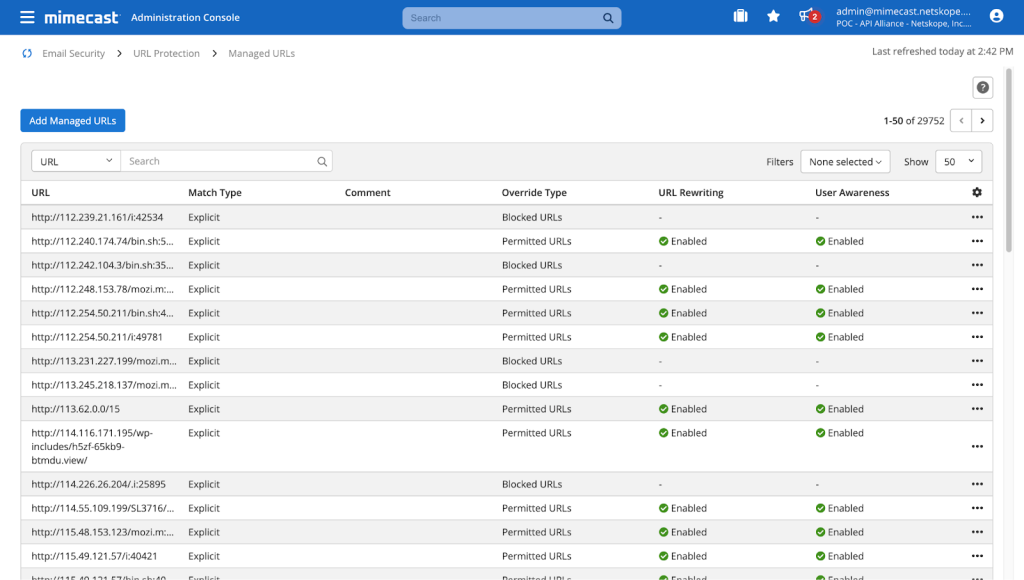Click the briefcase icon in header

pyautogui.click(x=740, y=16)
